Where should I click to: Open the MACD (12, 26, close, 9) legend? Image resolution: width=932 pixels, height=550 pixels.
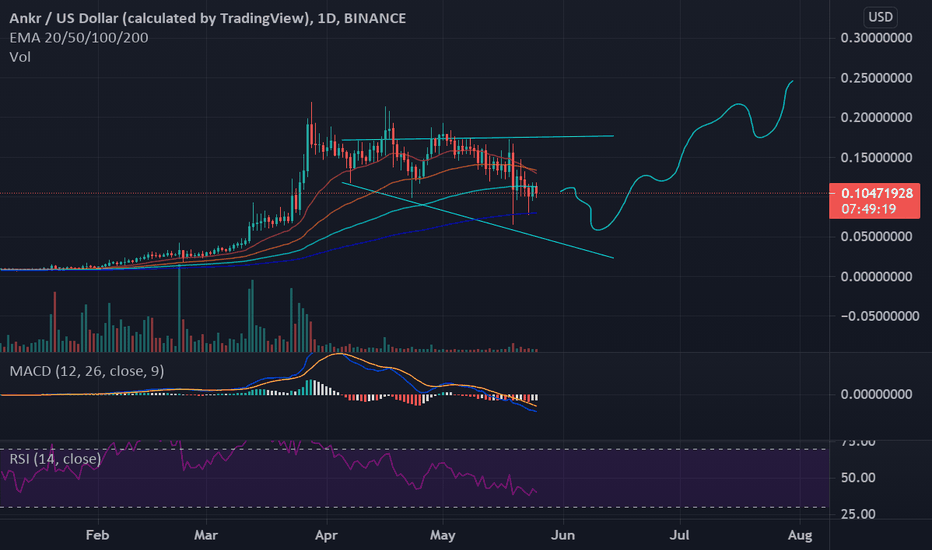click(x=87, y=371)
